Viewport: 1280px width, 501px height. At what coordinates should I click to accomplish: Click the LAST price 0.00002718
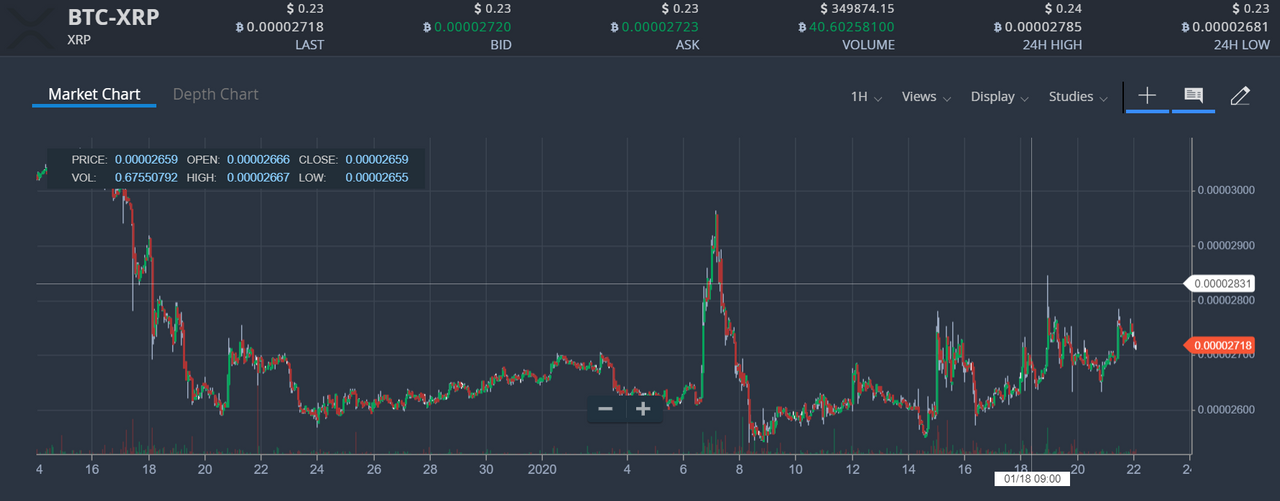281,27
